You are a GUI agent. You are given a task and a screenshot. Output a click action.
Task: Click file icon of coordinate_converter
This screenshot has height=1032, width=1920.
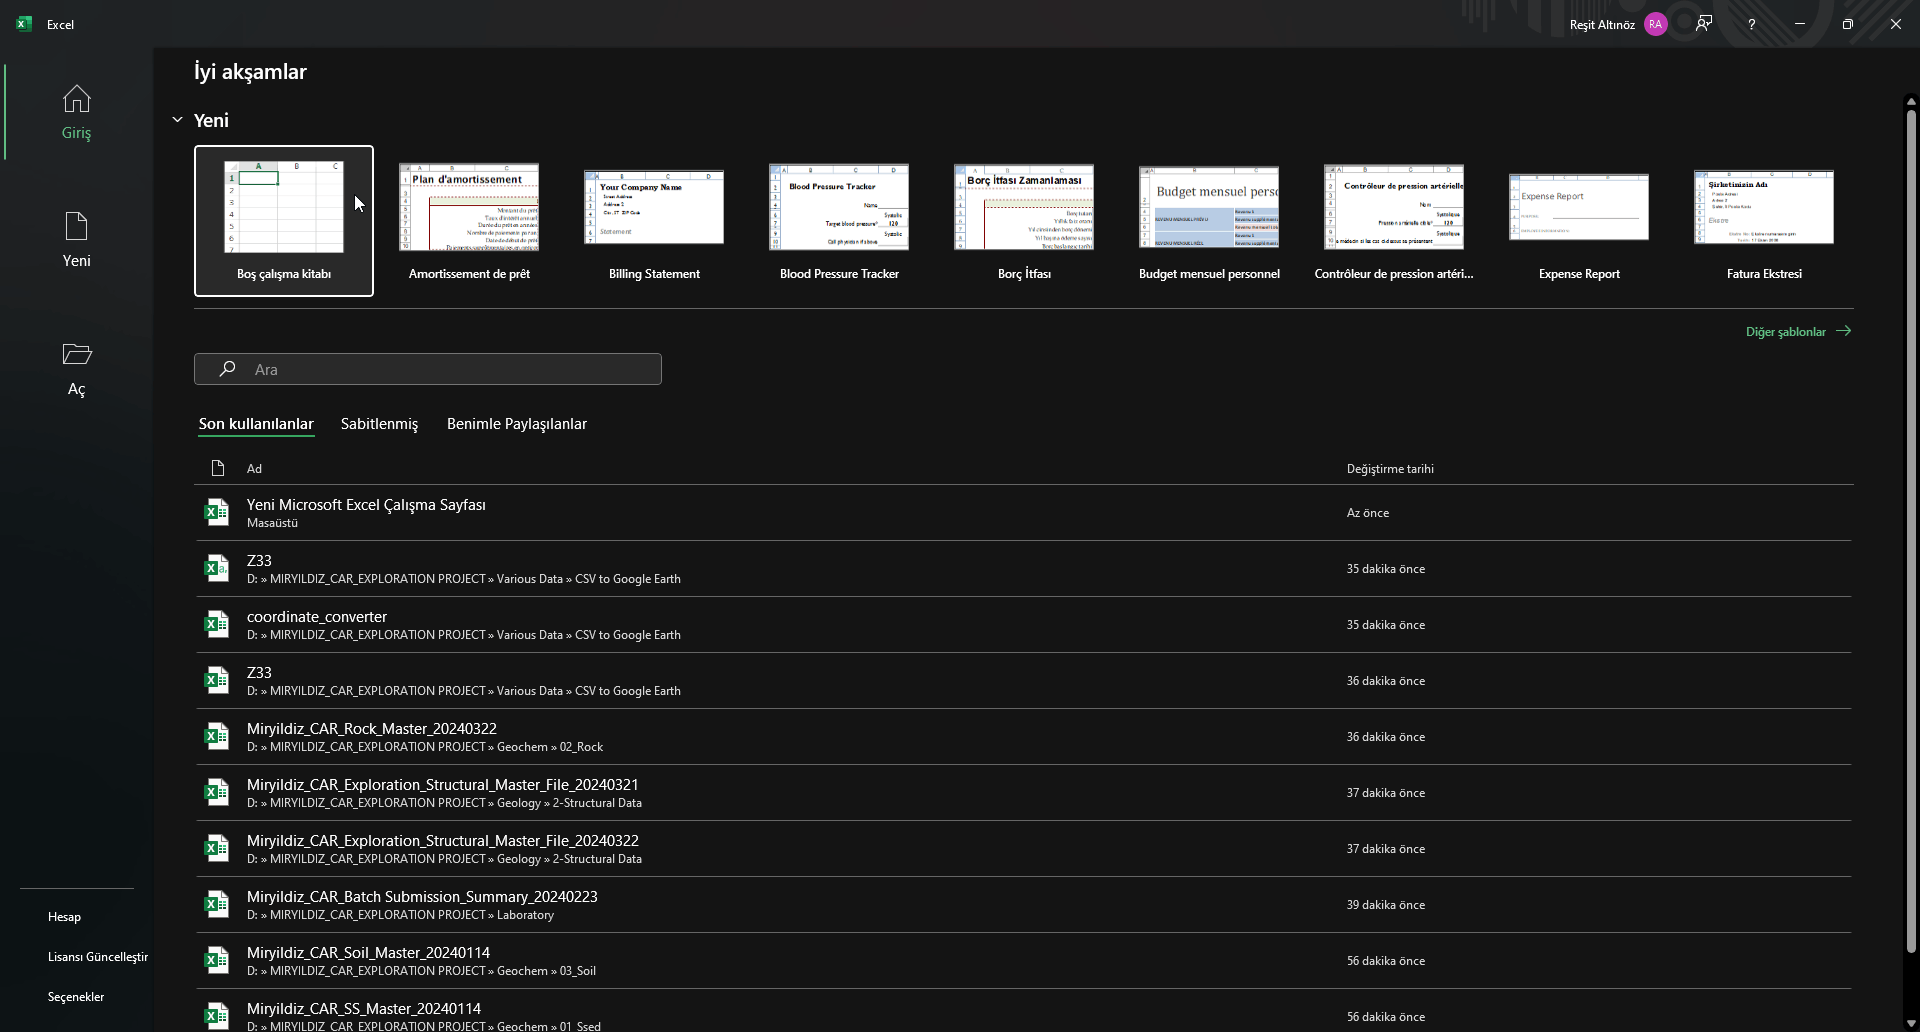click(216, 624)
